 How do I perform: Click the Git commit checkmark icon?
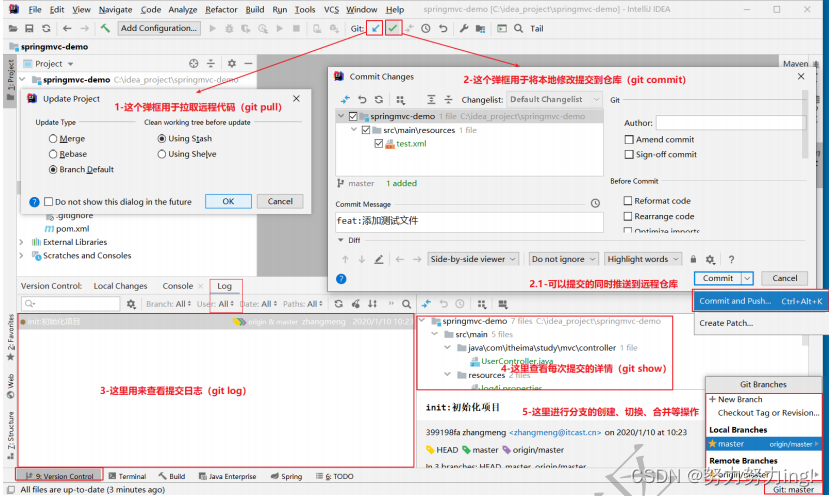point(393,28)
